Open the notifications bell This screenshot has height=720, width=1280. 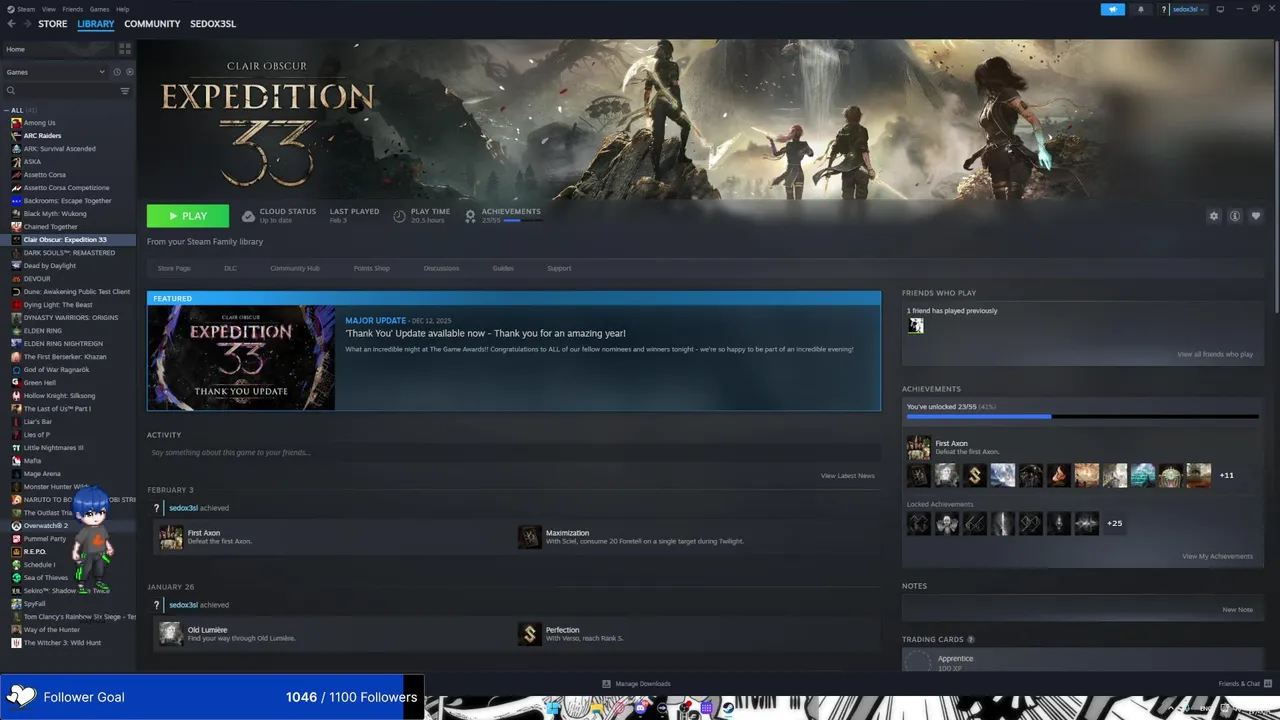tap(1141, 9)
